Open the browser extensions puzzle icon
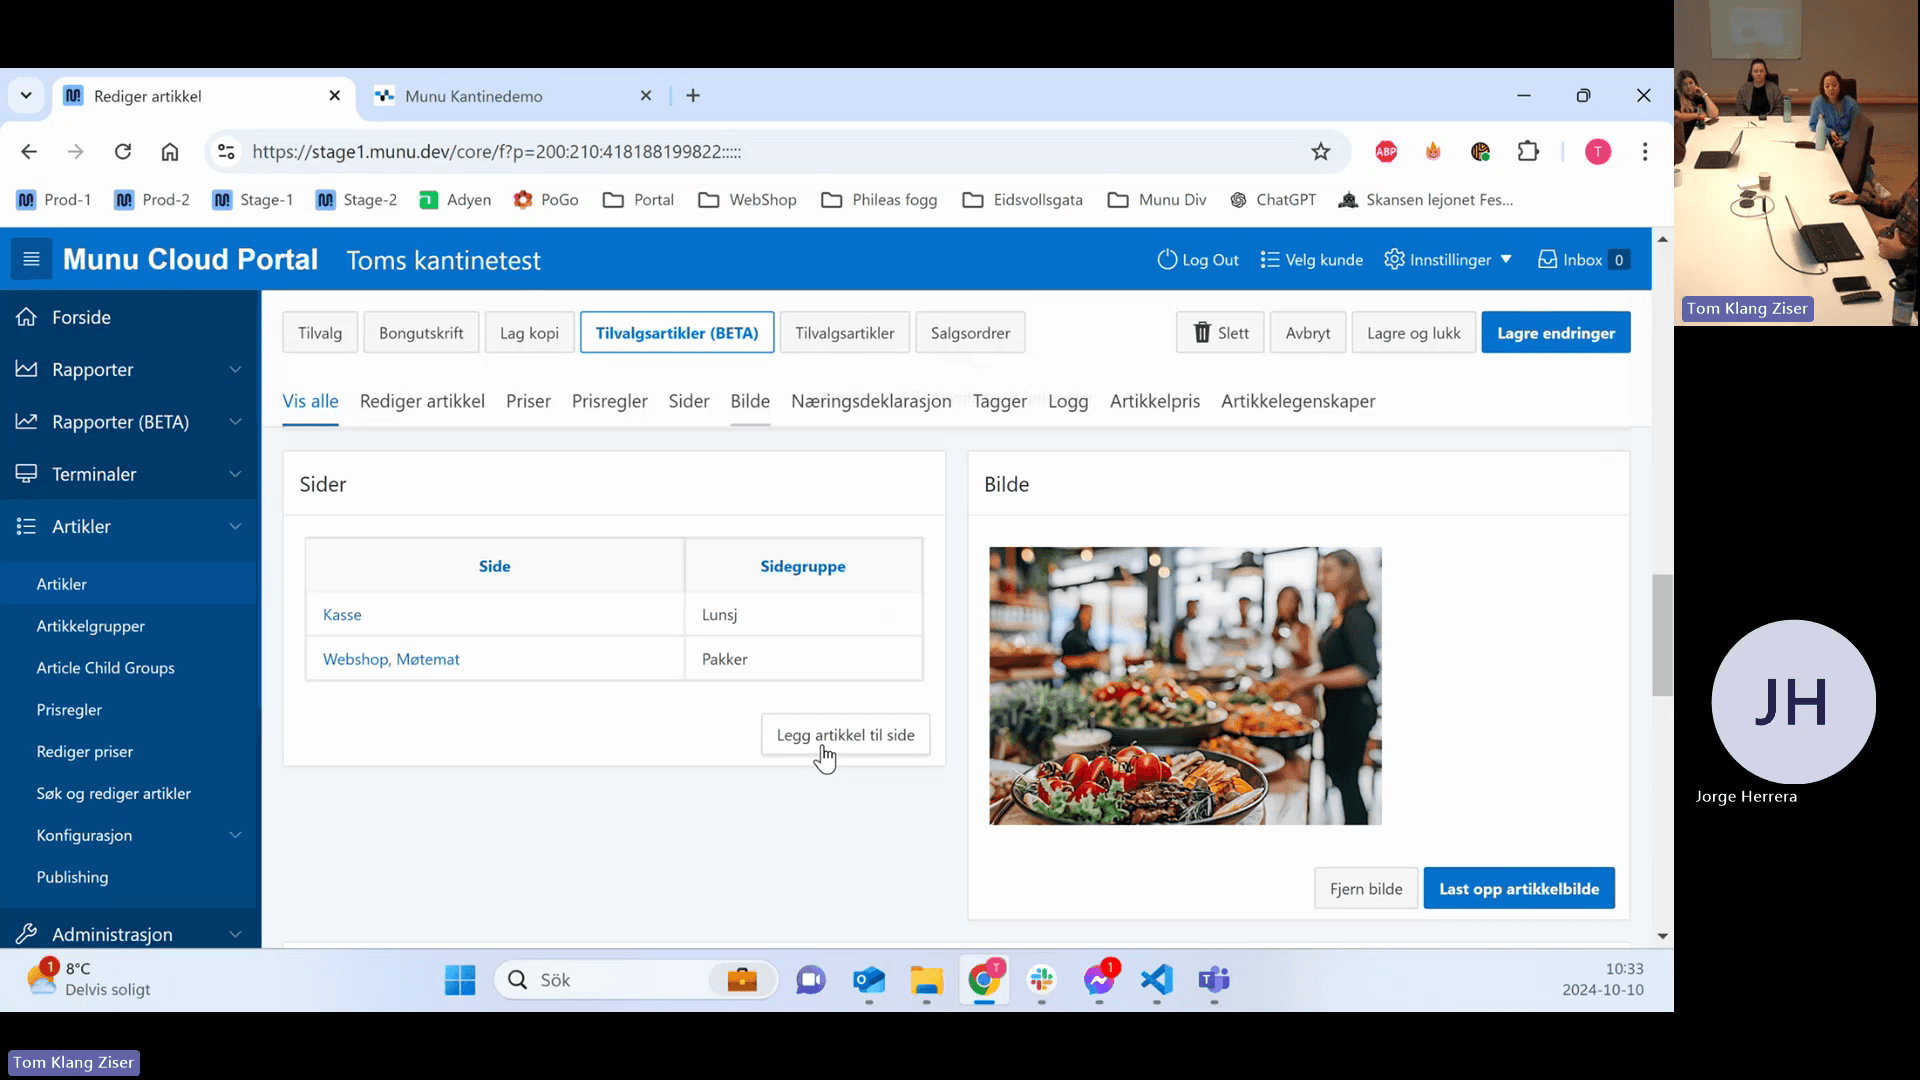1920x1080 pixels. (1528, 152)
